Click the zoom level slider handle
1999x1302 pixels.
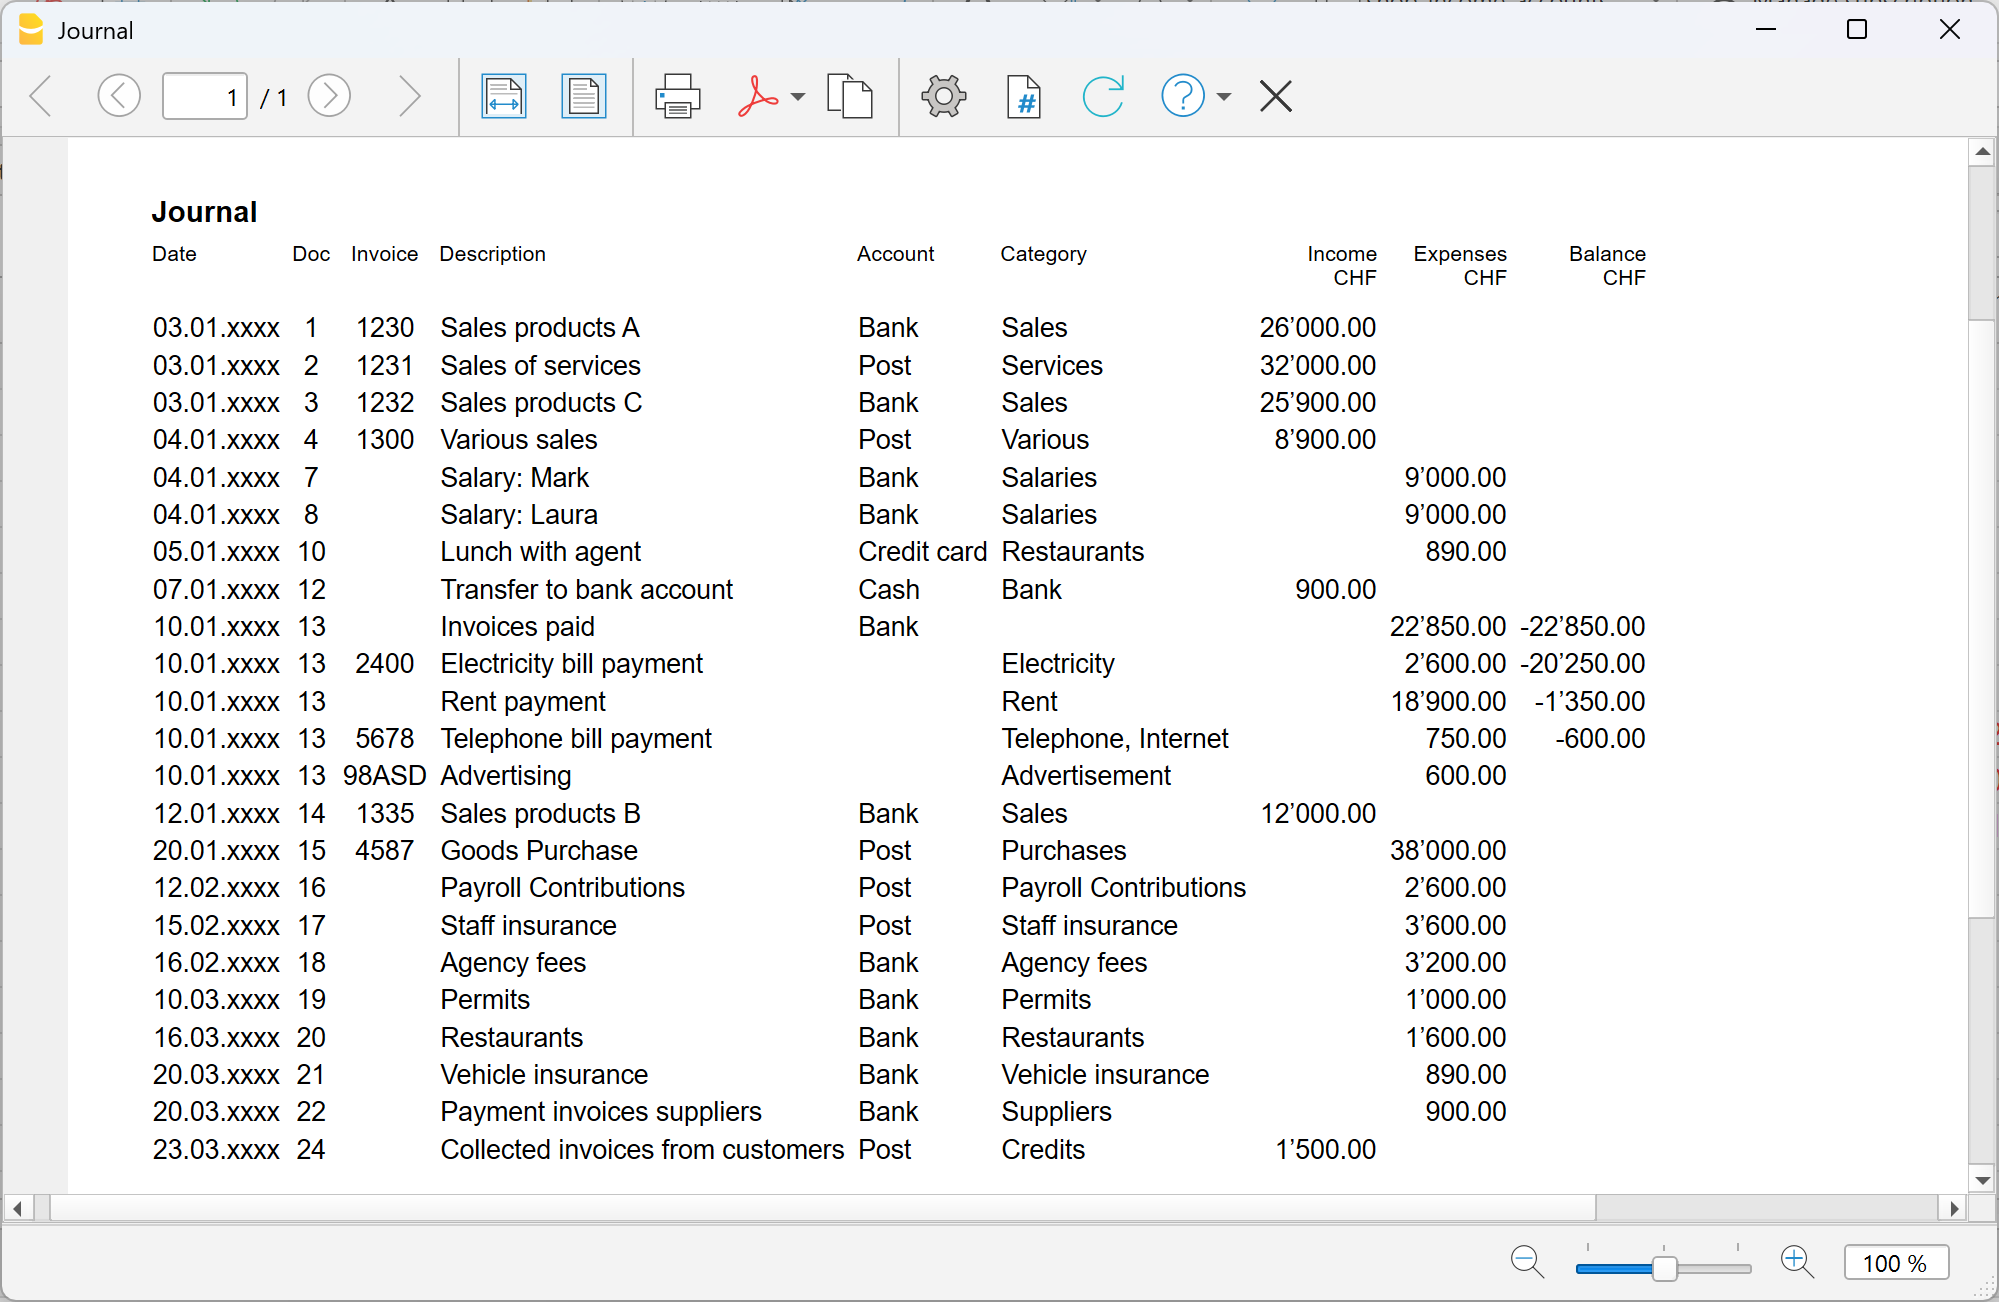coord(1664,1268)
